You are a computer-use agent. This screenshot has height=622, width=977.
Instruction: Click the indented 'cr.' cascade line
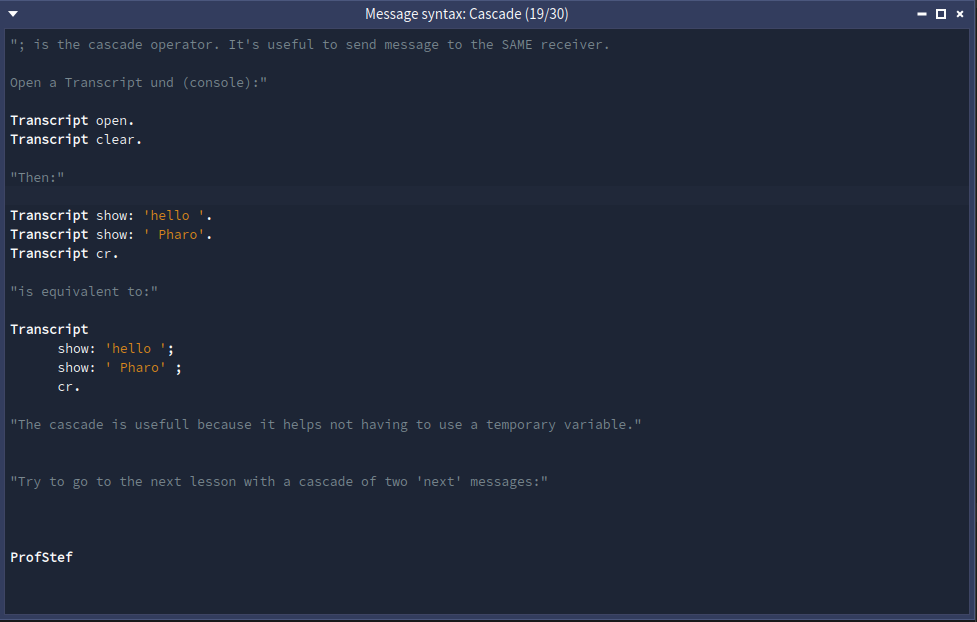click(68, 386)
